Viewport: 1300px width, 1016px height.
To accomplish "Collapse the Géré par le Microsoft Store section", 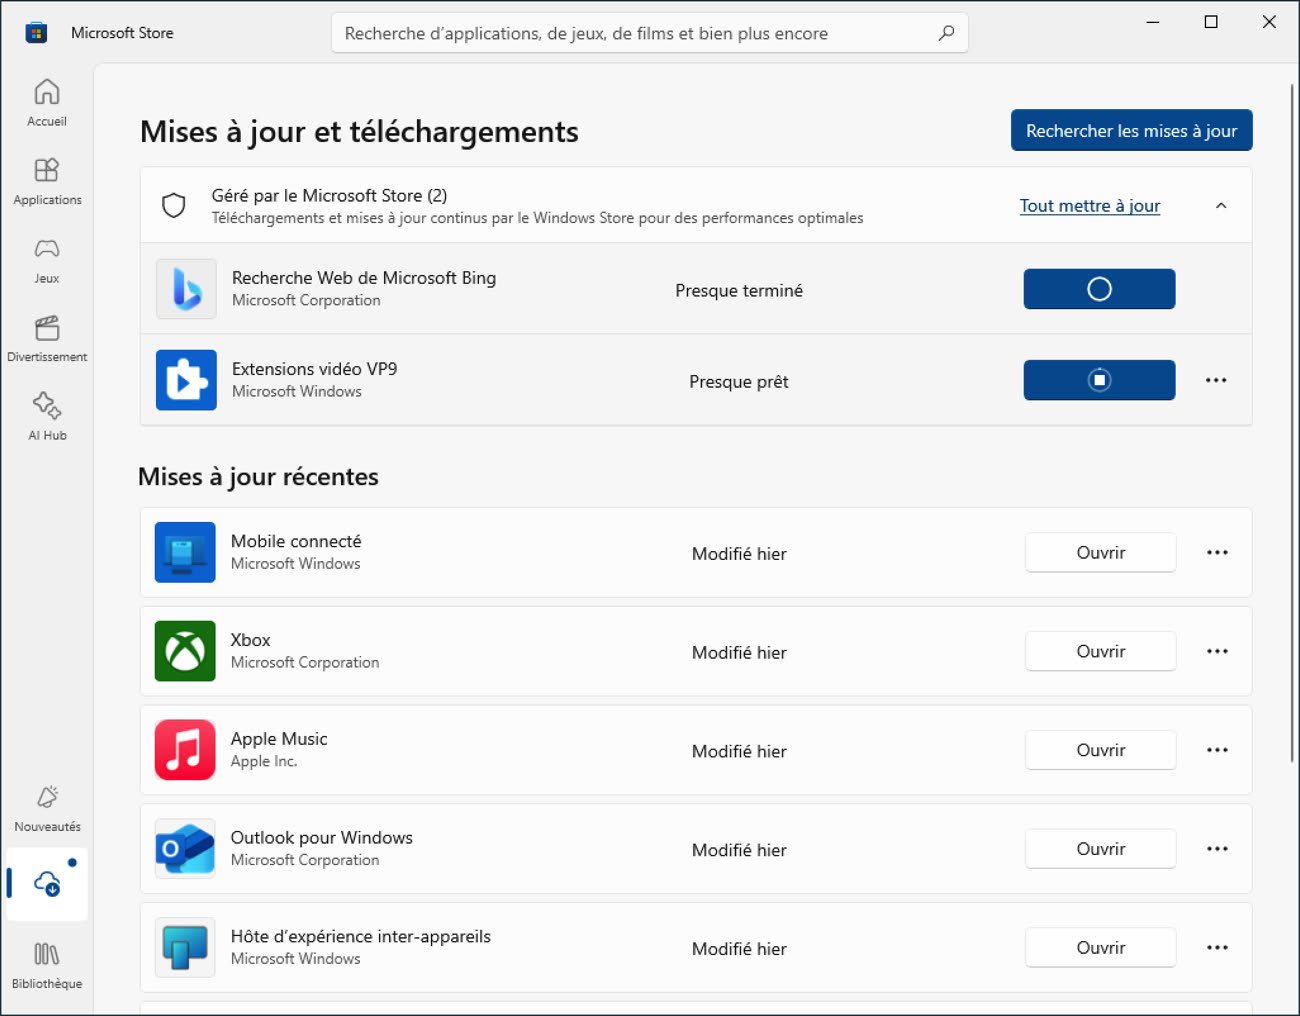I will pos(1221,205).
